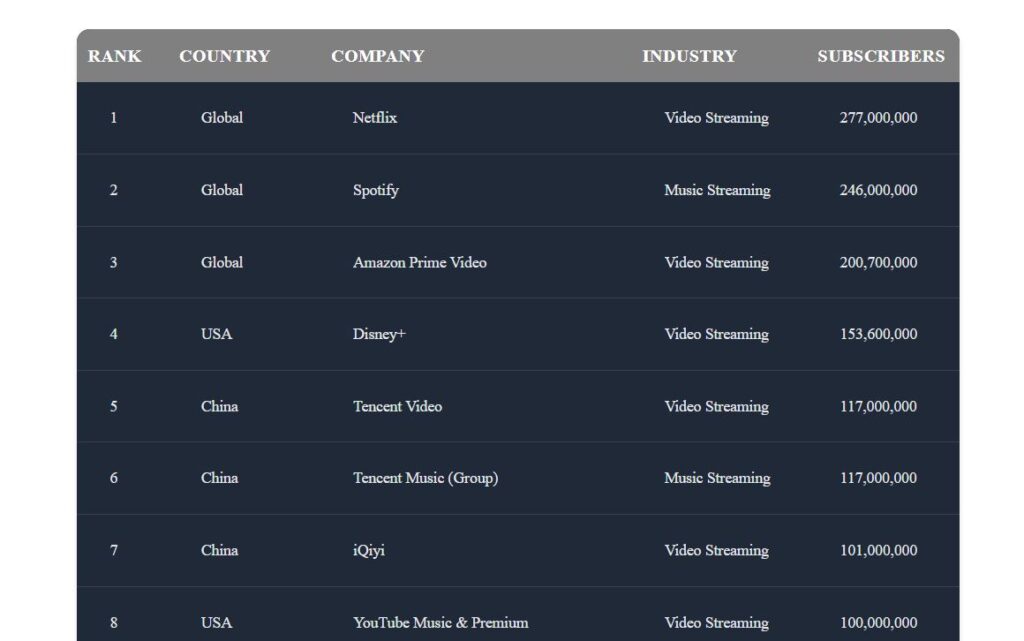Click the Amazon Prime Video row
Viewport: 1024px width, 641px height.
(x=420, y=262)
